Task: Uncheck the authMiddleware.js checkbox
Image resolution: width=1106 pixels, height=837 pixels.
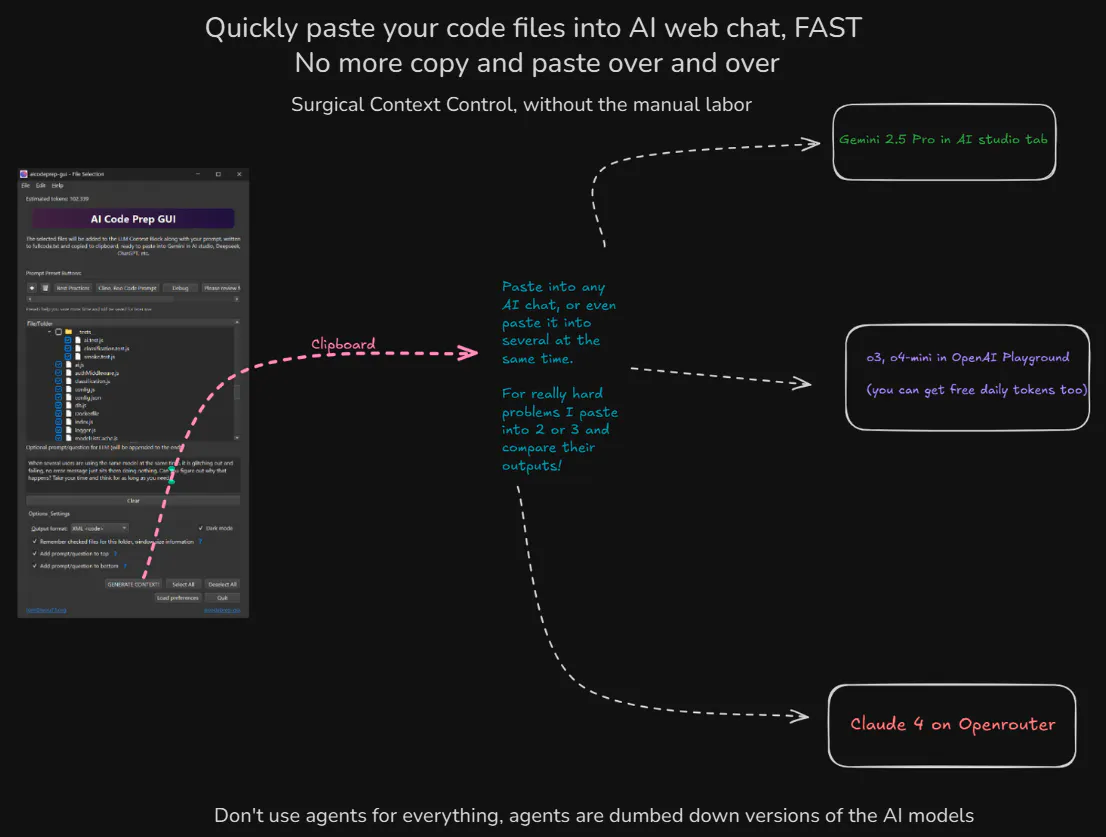Action: coord(59,373)
